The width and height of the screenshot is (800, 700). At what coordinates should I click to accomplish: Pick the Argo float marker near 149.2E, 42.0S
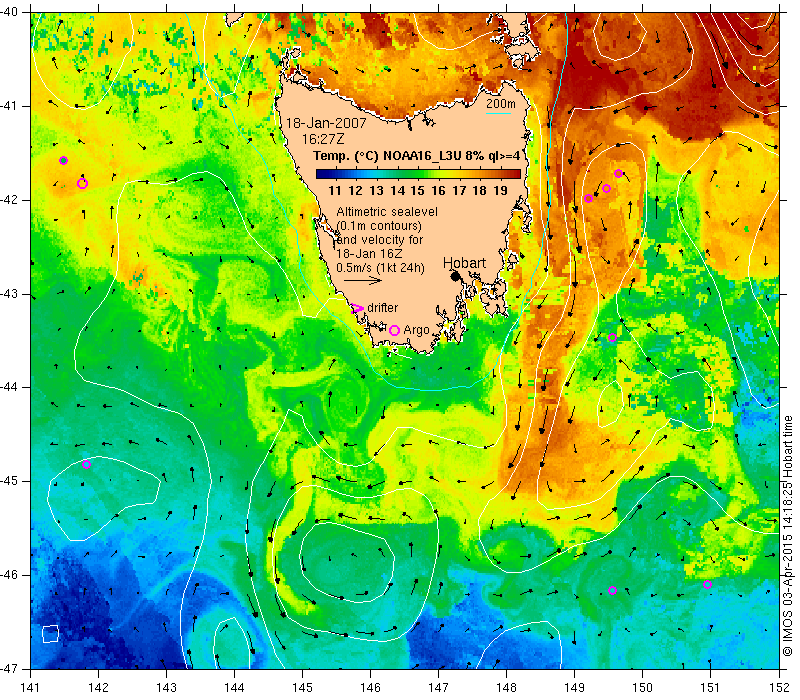(x=588, y=198)
